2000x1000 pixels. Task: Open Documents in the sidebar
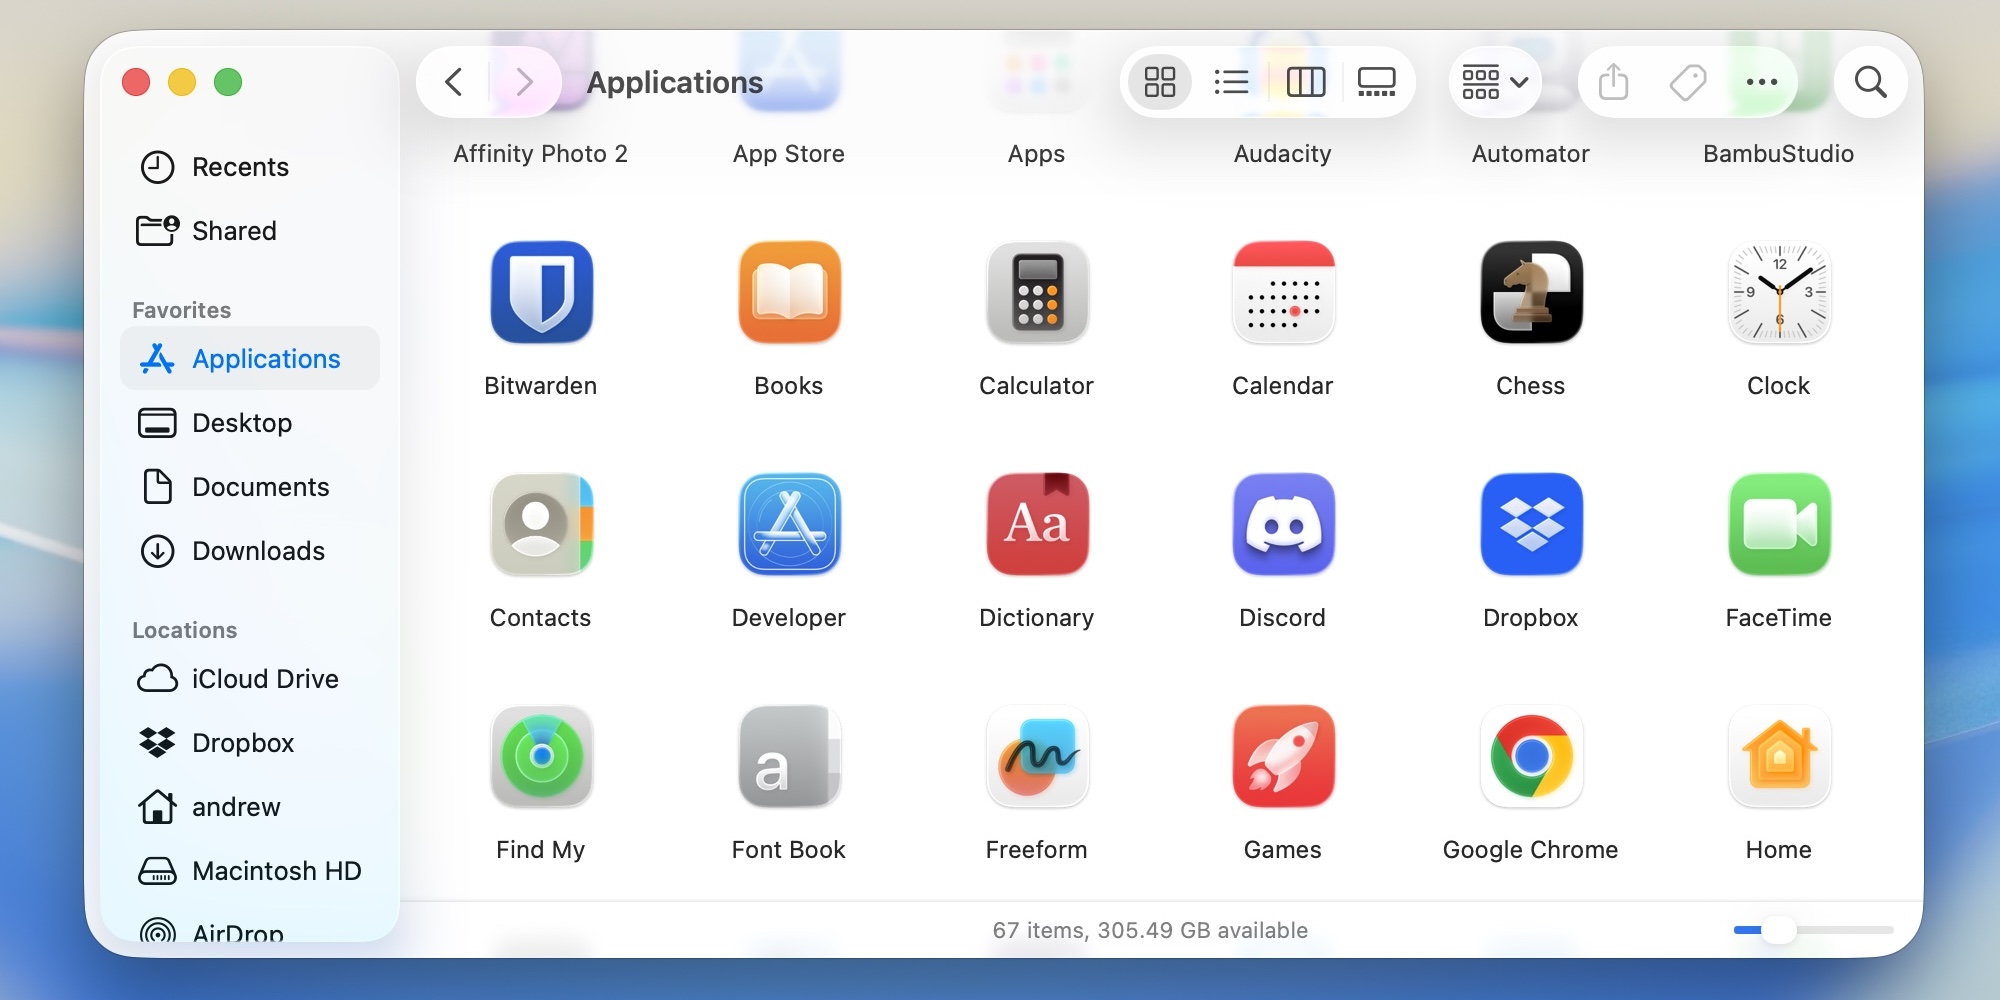coord(250,487)
